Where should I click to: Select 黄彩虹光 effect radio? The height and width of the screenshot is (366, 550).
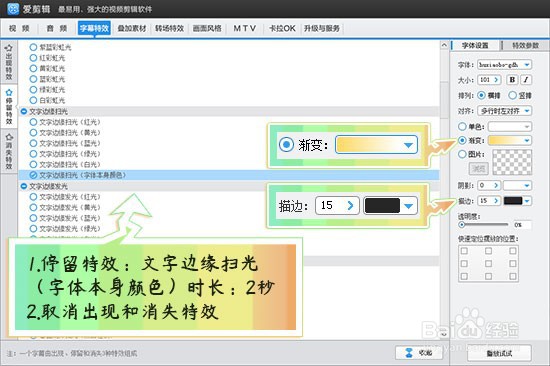point(33,68)
